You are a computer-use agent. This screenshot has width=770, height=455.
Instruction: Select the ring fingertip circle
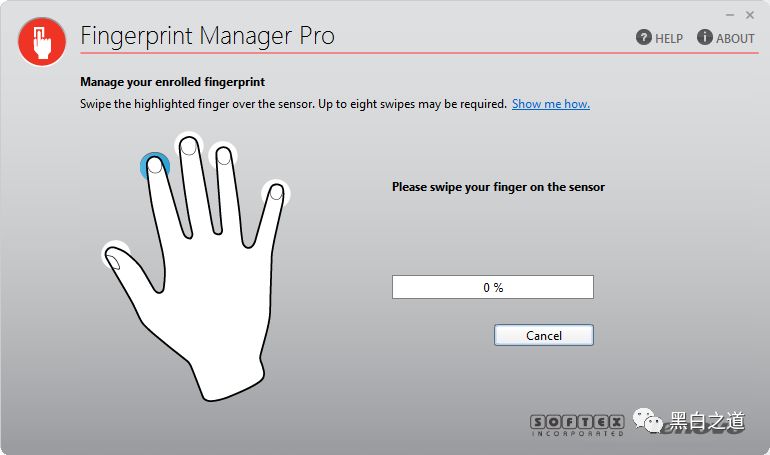[x=223, y=156]
